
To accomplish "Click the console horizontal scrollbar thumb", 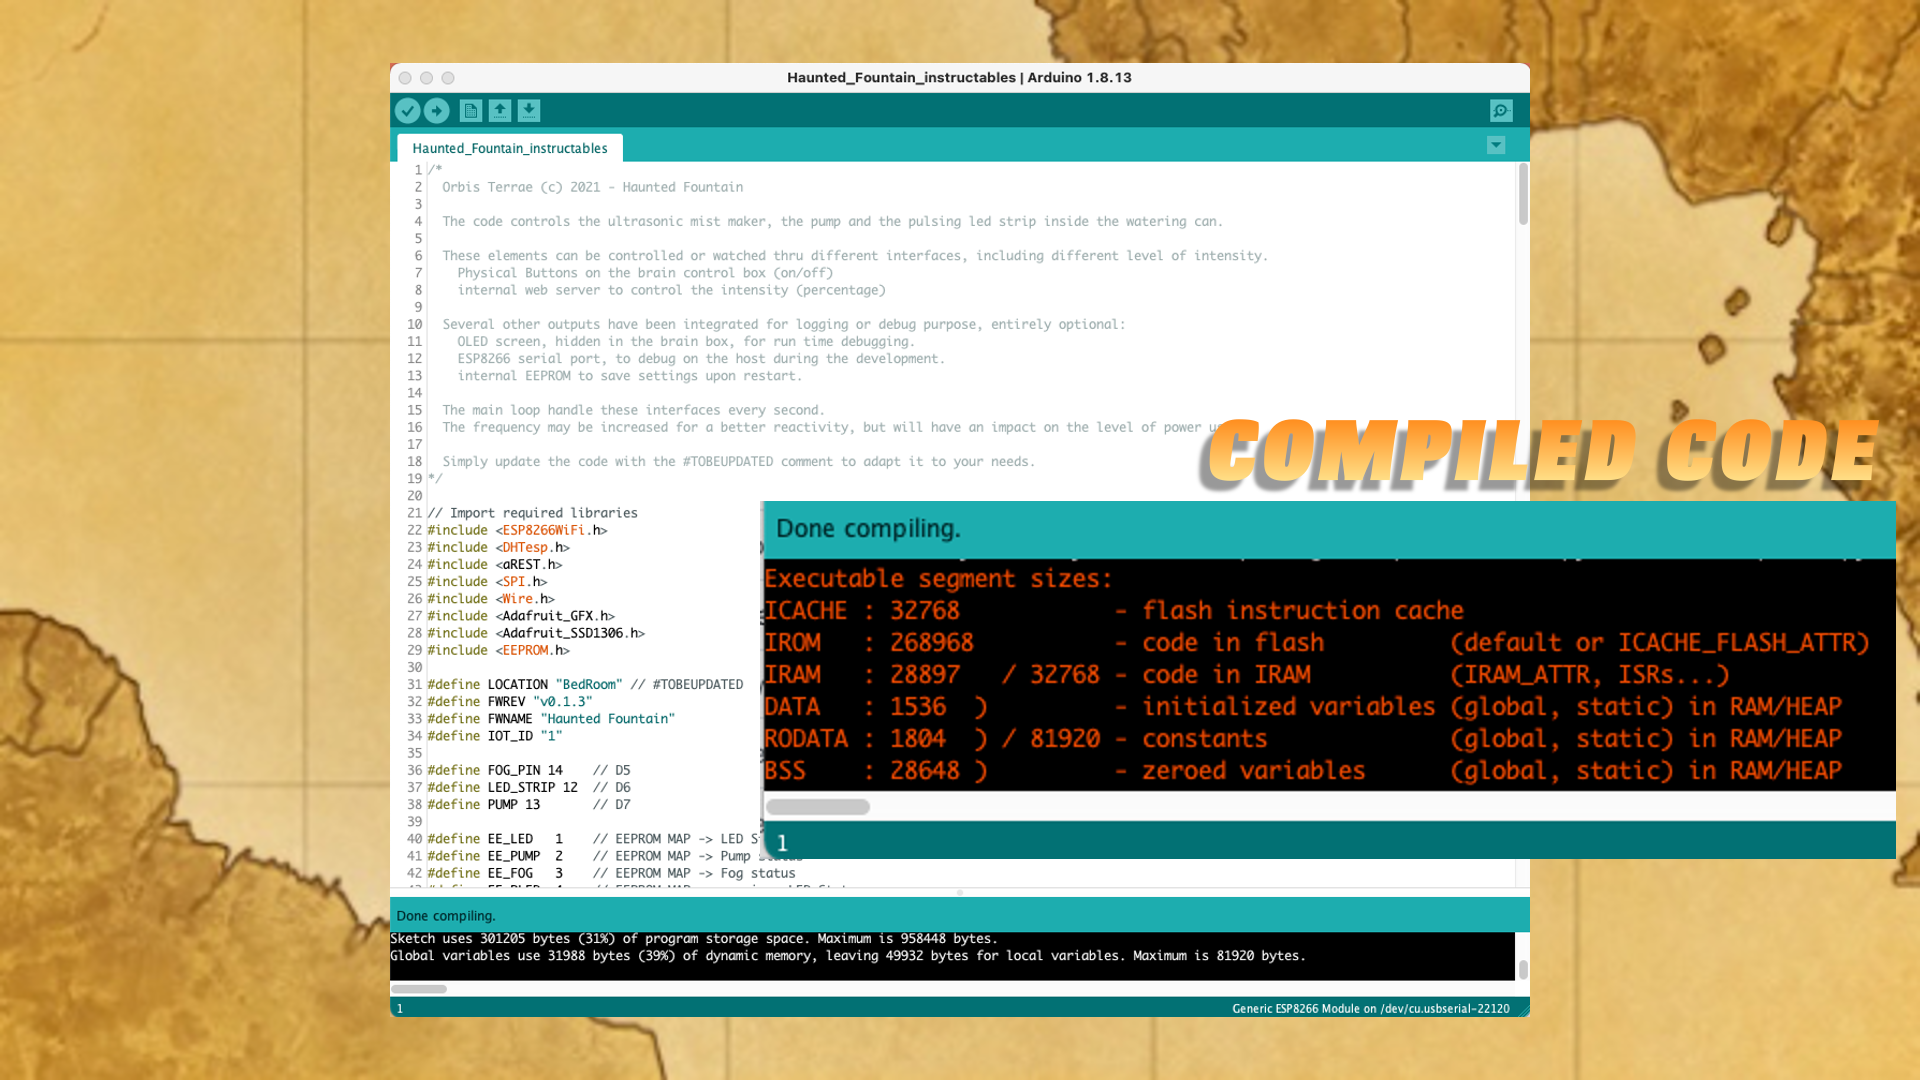I will coord(419,989).
